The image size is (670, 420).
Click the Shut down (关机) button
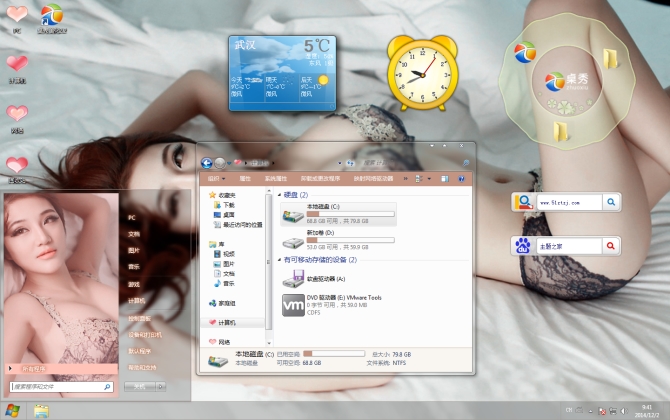(x=140, y=387)
